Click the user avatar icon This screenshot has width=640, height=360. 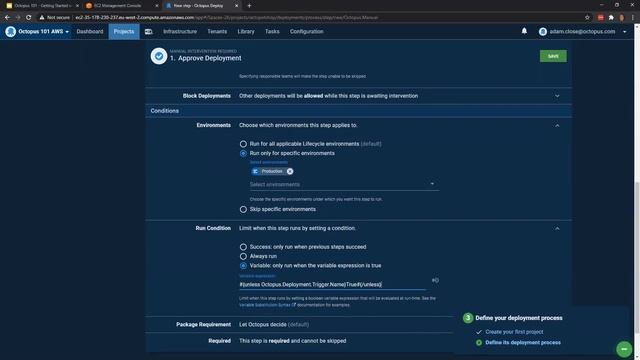542,31
